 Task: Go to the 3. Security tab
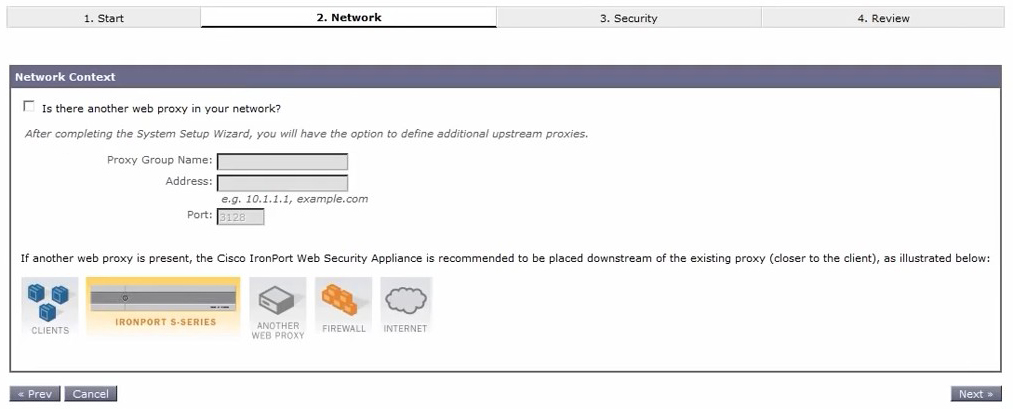pyautogui.click(x=628, y=18)
